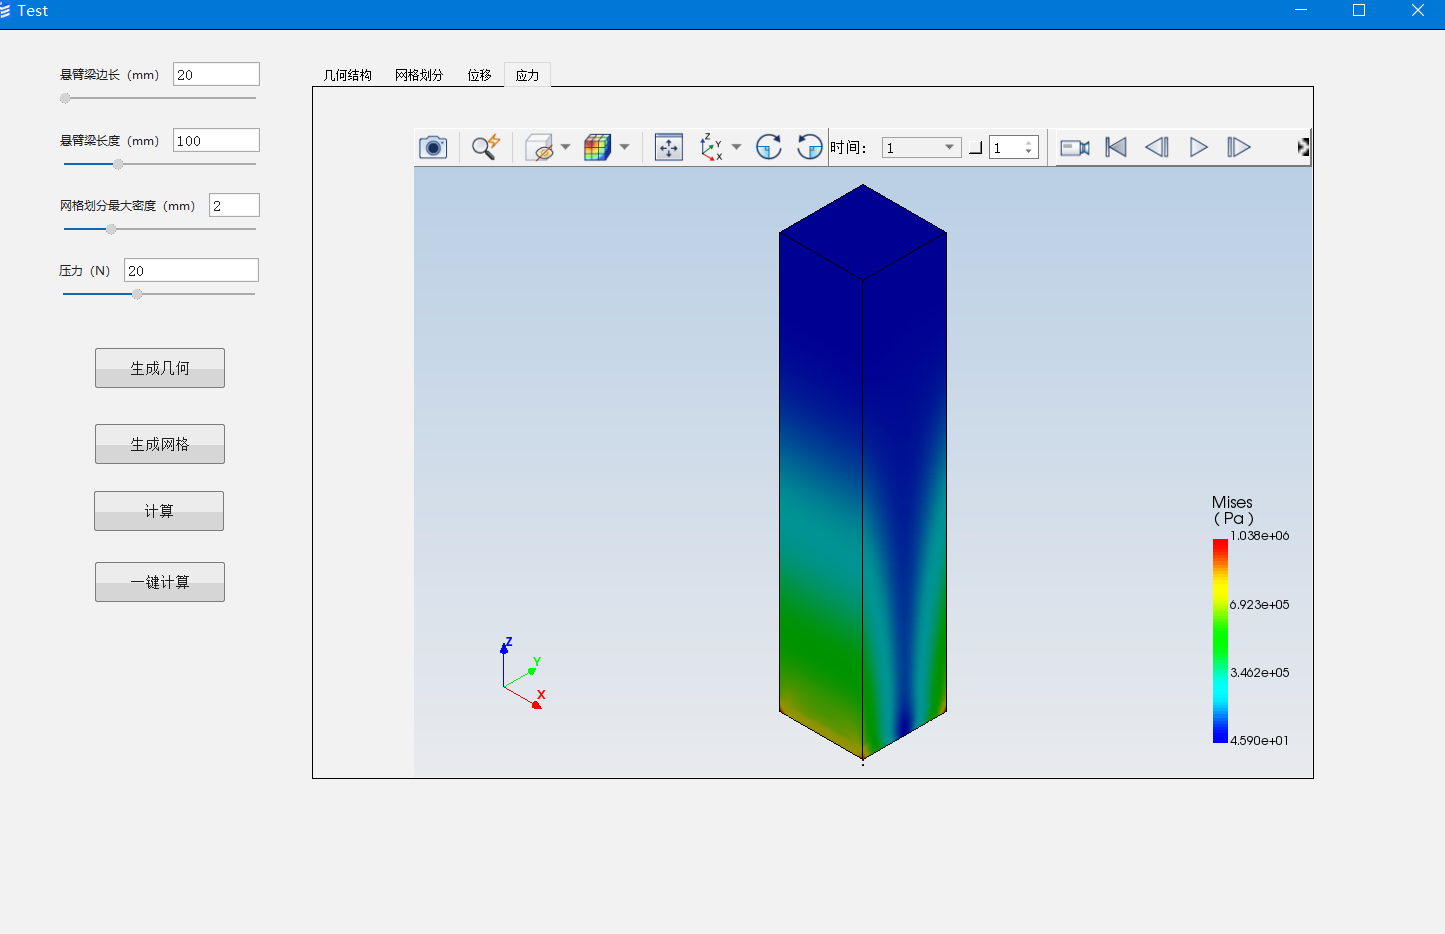Click the legend value 6.923e+05
Screen dimensions: 1445x934
1260,605
